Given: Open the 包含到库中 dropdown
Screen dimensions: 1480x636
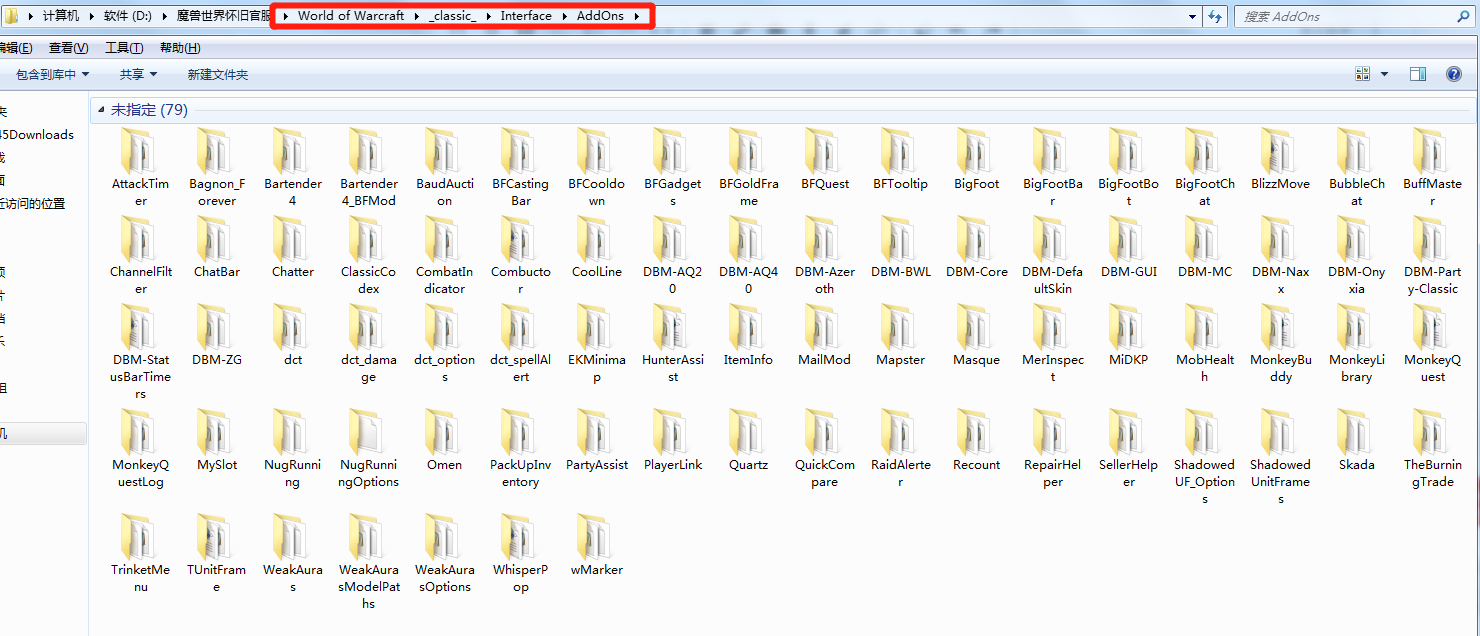Looking at the screenshot, I should point(53,74).
